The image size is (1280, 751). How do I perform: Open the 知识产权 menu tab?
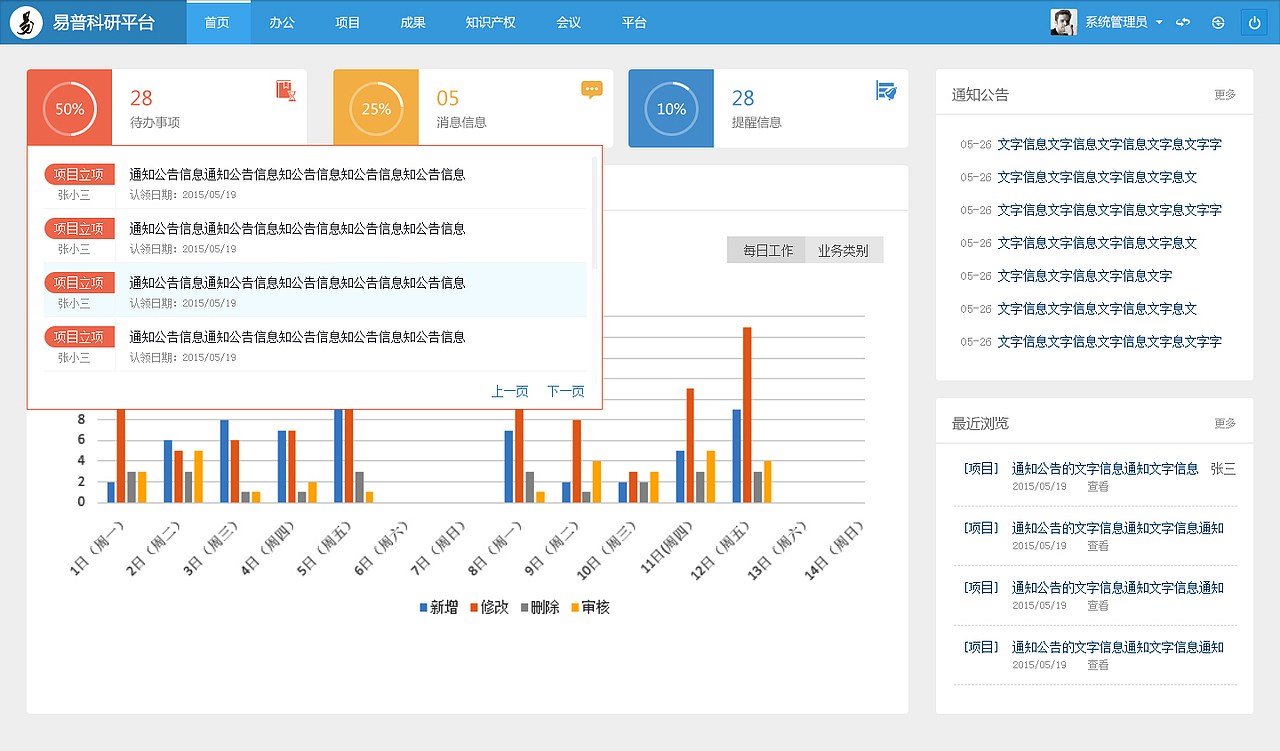tap(490, 22)
